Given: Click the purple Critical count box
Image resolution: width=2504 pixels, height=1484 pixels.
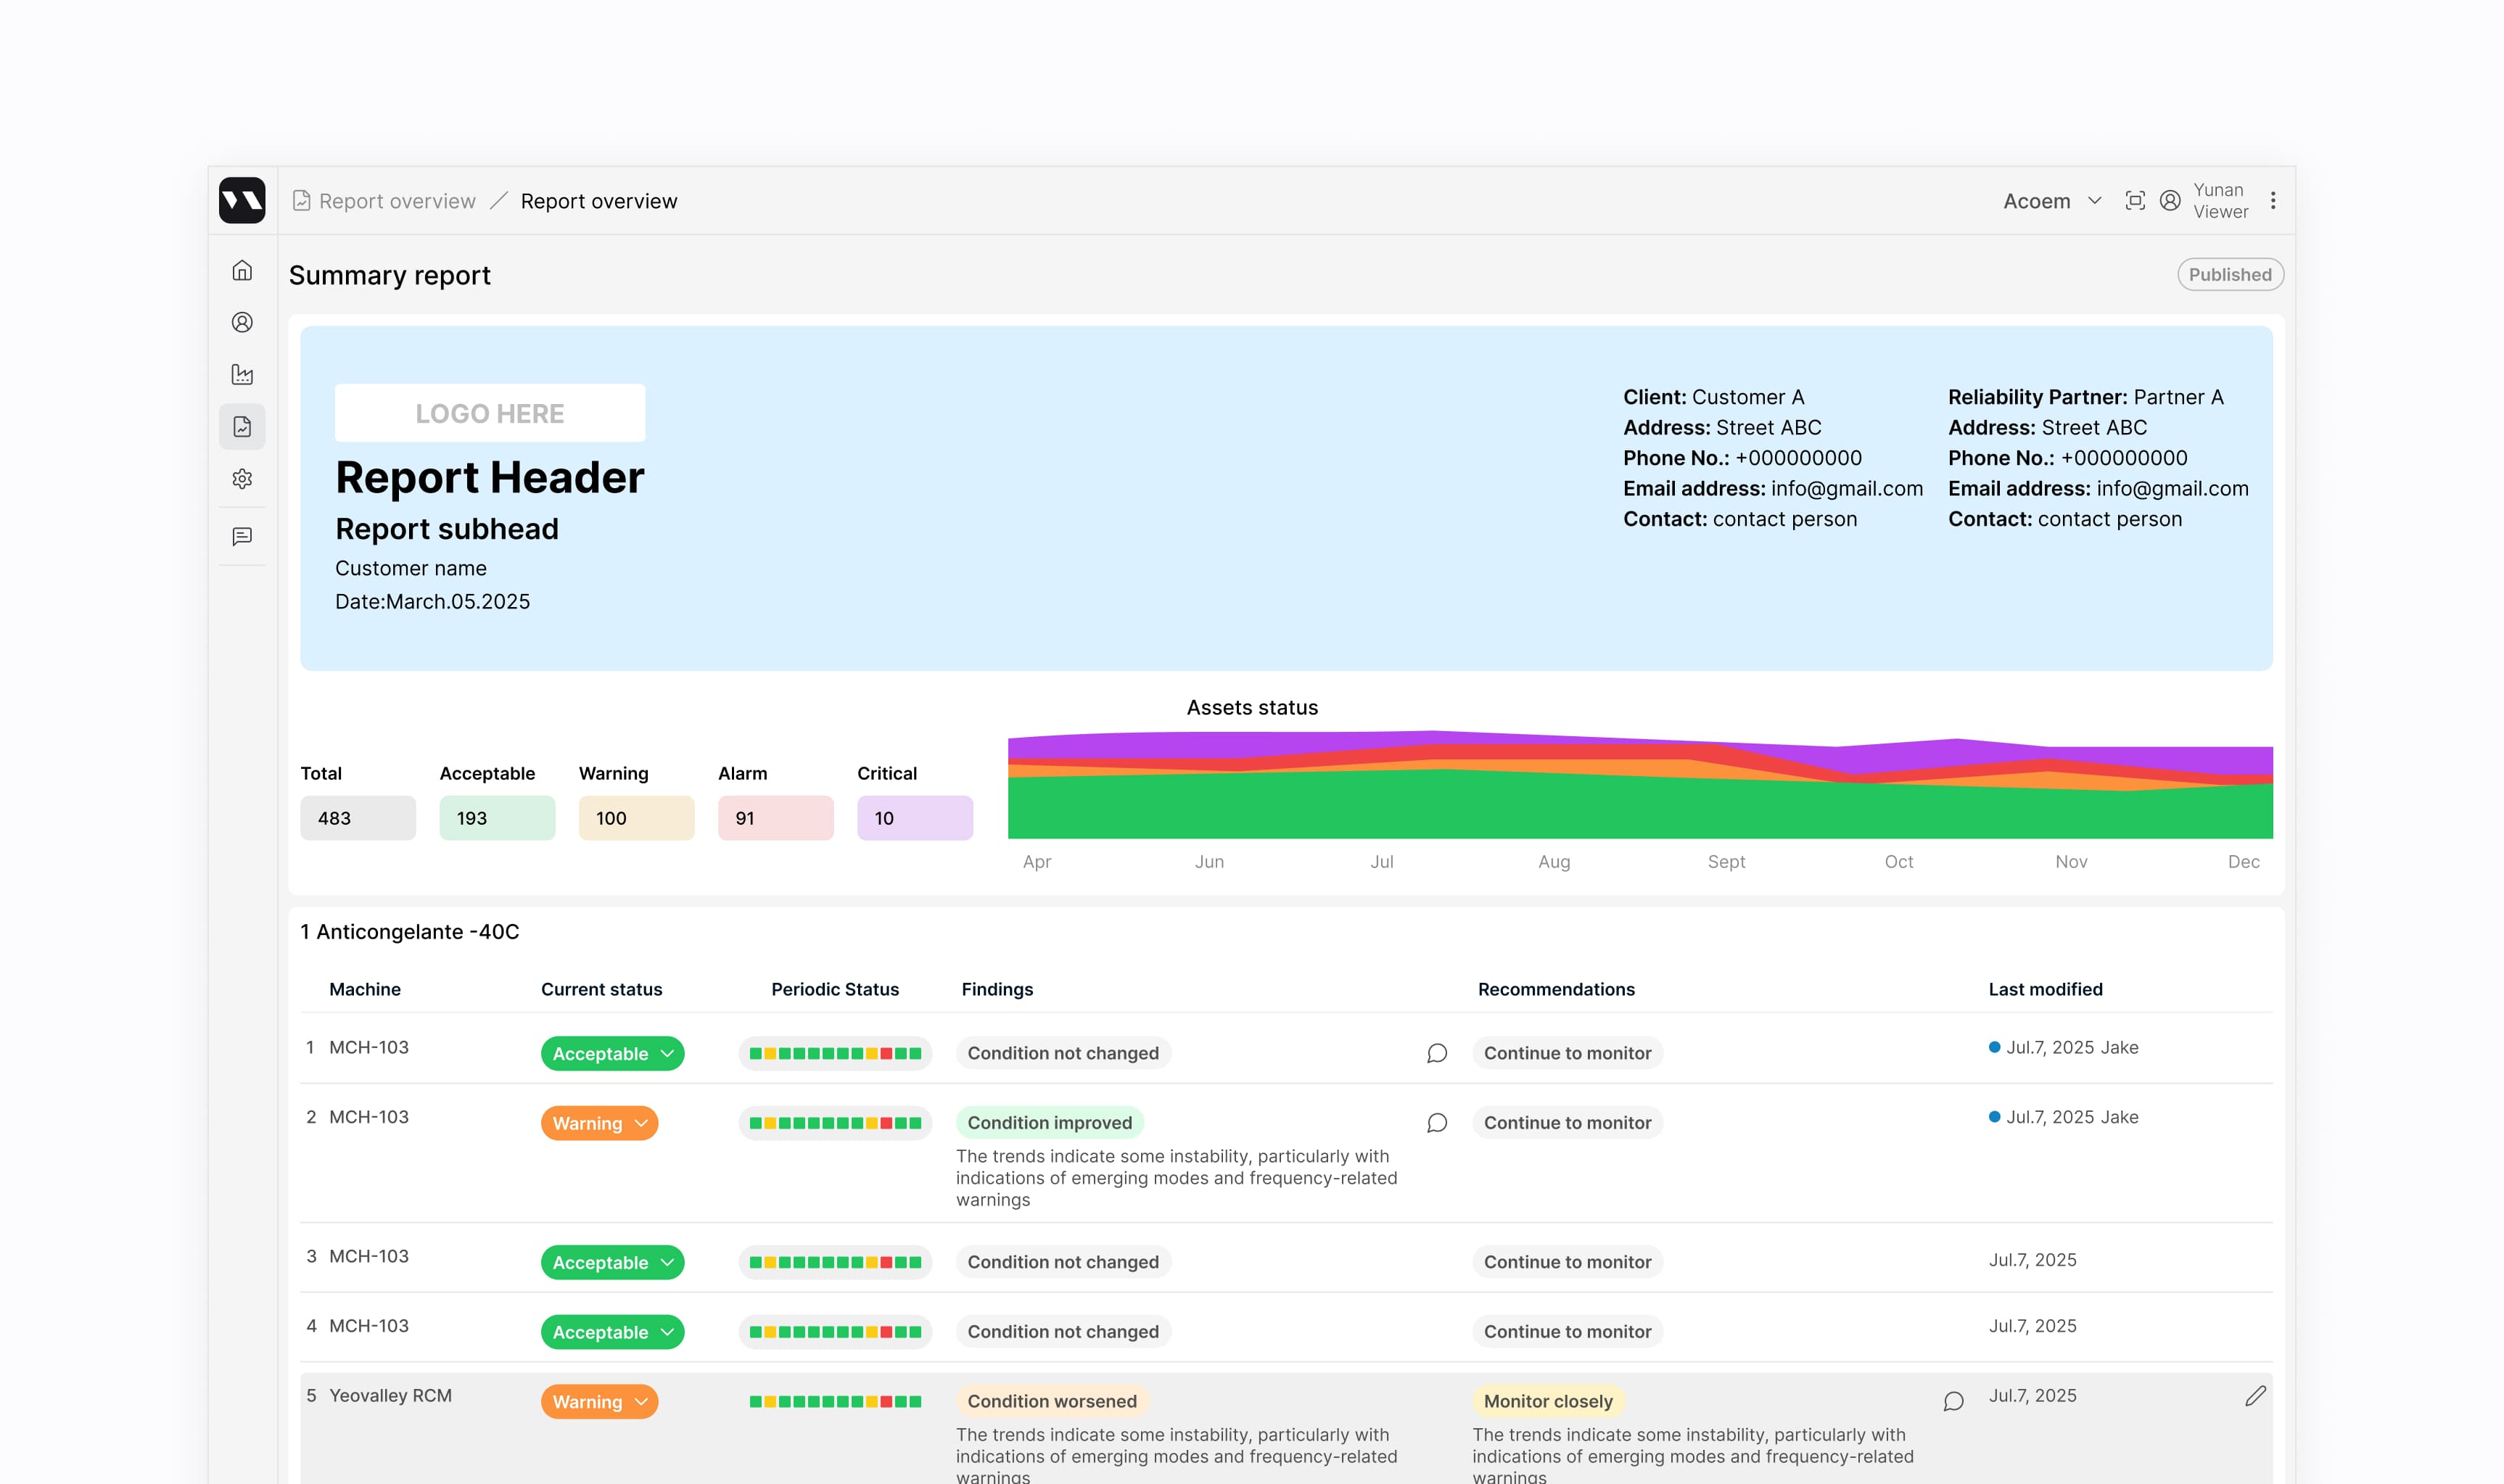Looking at the screenshot, I should click(914, 818).
